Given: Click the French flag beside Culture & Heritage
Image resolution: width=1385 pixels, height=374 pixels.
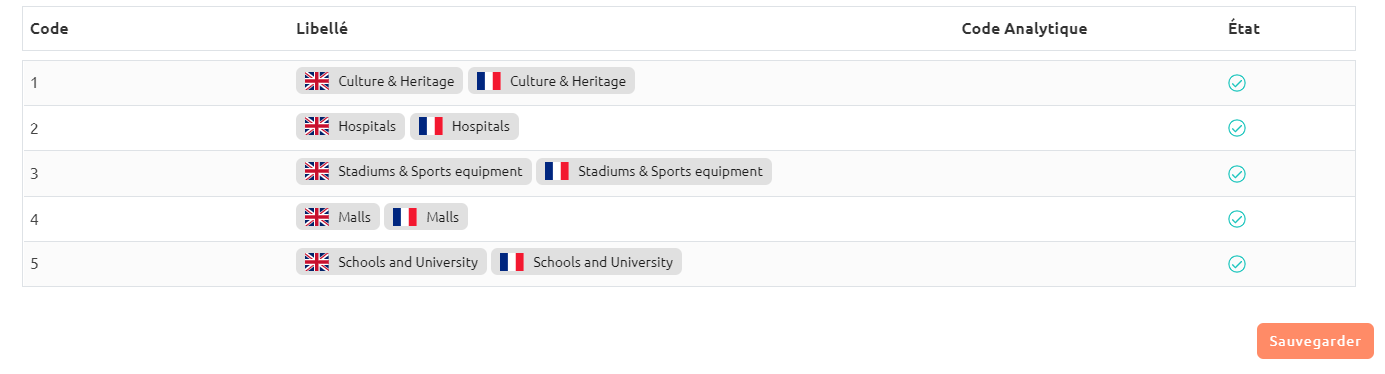Looking at the screenshot, I should (489, 81).
